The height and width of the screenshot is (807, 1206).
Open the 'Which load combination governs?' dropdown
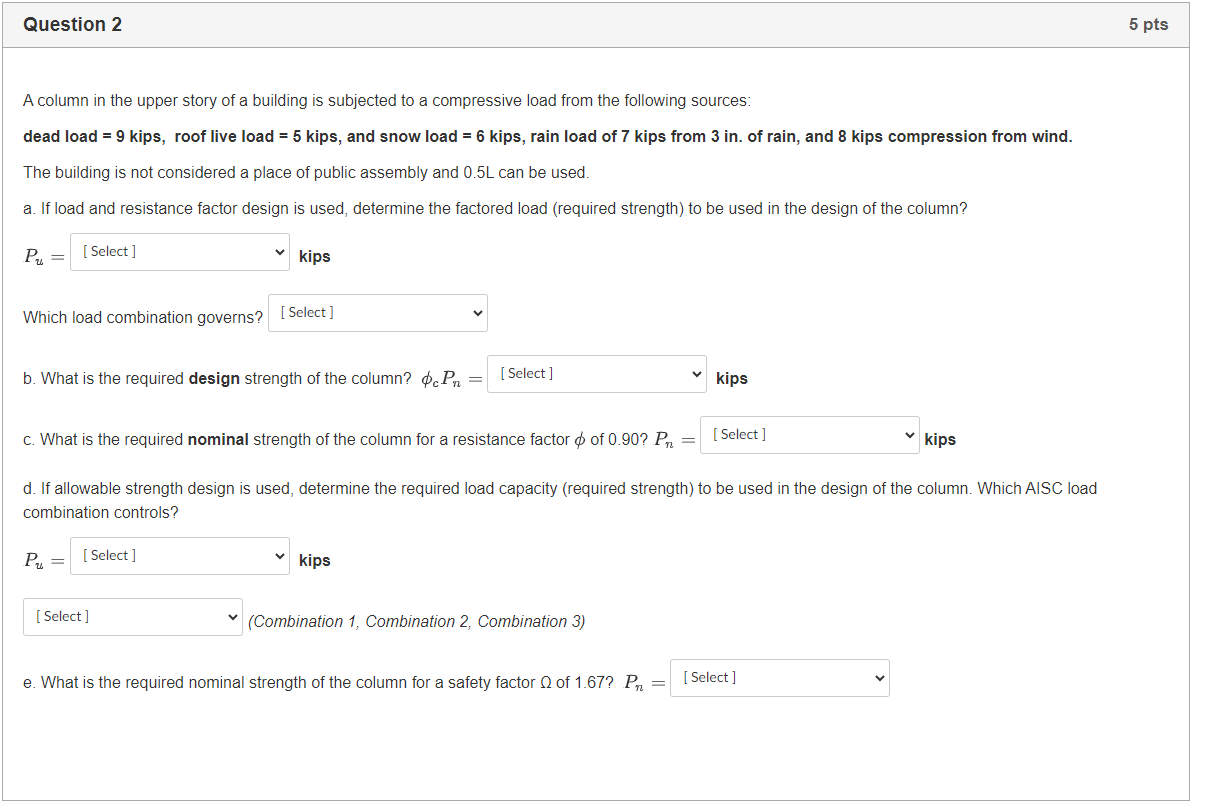(x=378, y=313)
